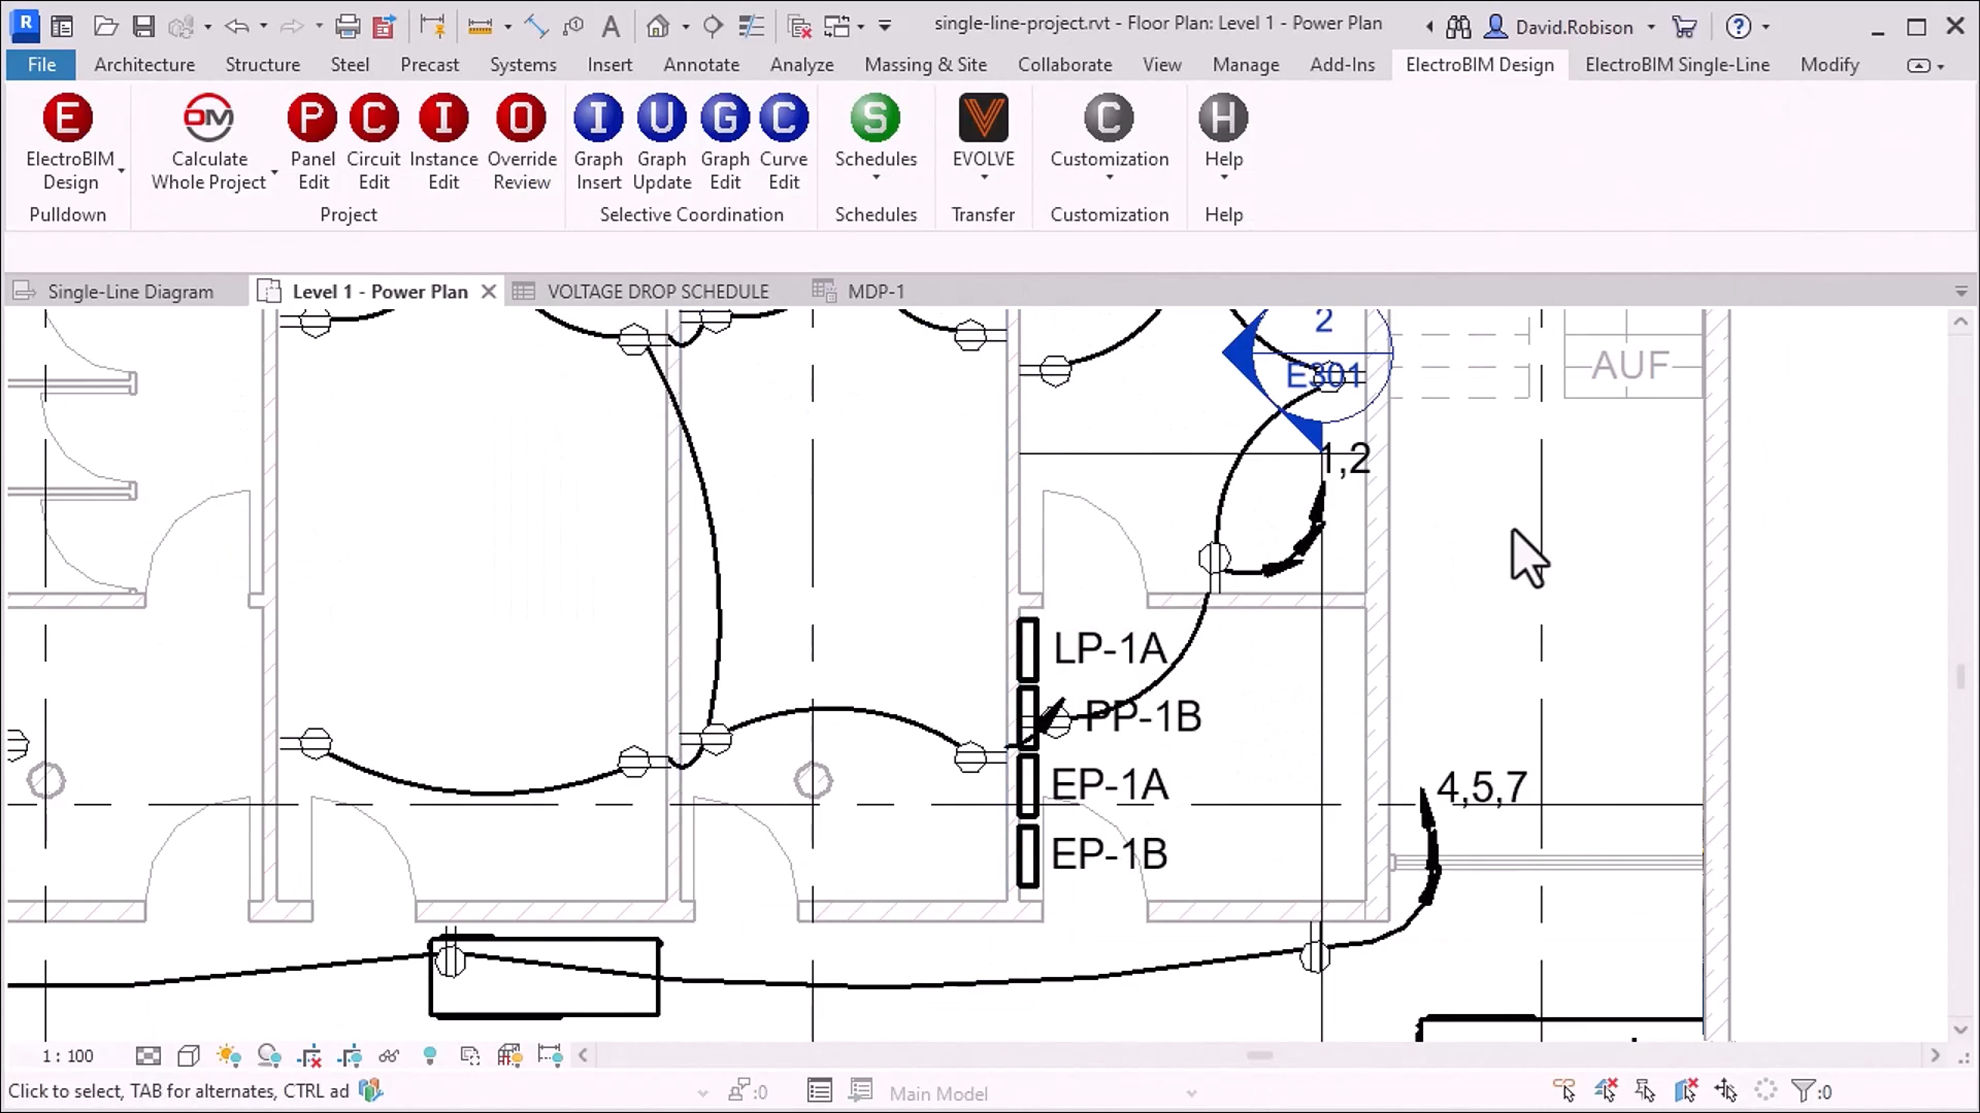The height and width of the screenshot is (1113, 1980).
Task: Click the Section tool icon
Action: click(712, 26)
